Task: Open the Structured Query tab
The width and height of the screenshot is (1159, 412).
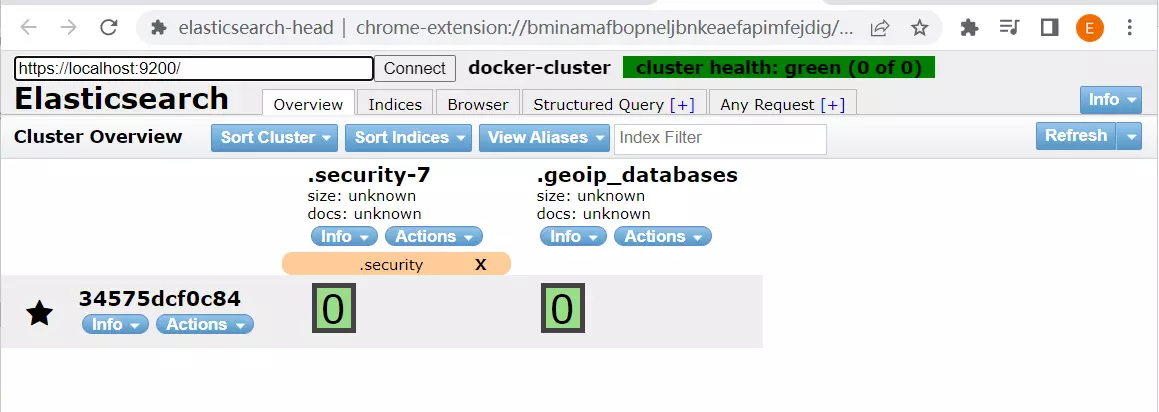Action: click(x=613, y=104)
